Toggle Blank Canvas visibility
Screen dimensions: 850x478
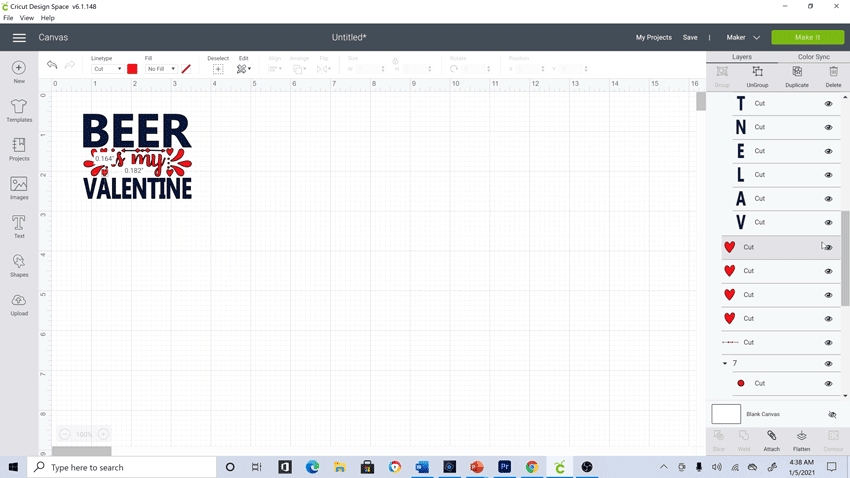click(x=832, y=415)
